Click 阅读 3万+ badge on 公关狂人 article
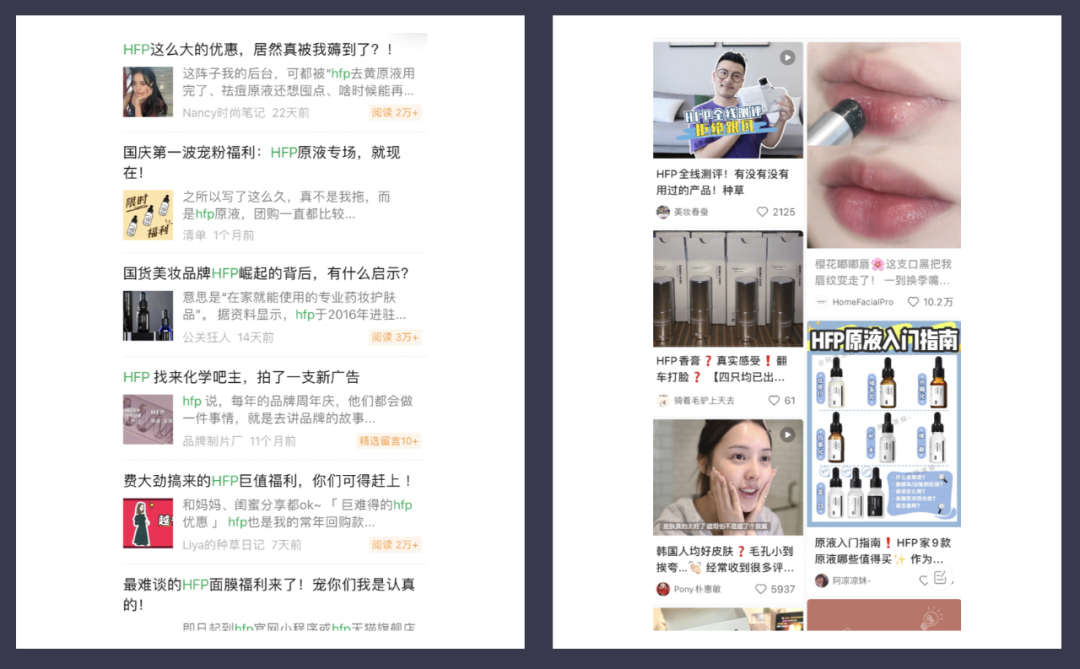Viewport: 1080px width, 669px height. [x=394, y=337]
